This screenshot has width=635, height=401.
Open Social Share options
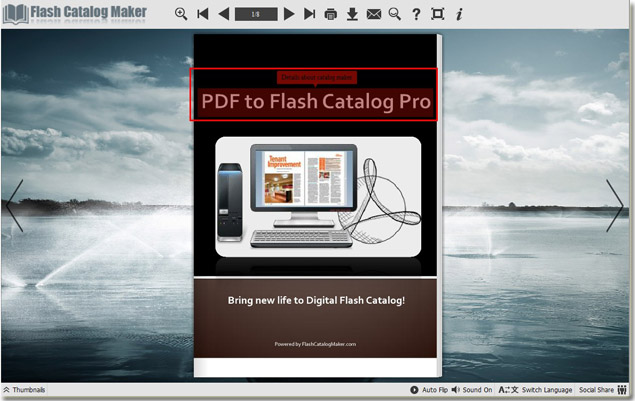click(x=603, y=390)
